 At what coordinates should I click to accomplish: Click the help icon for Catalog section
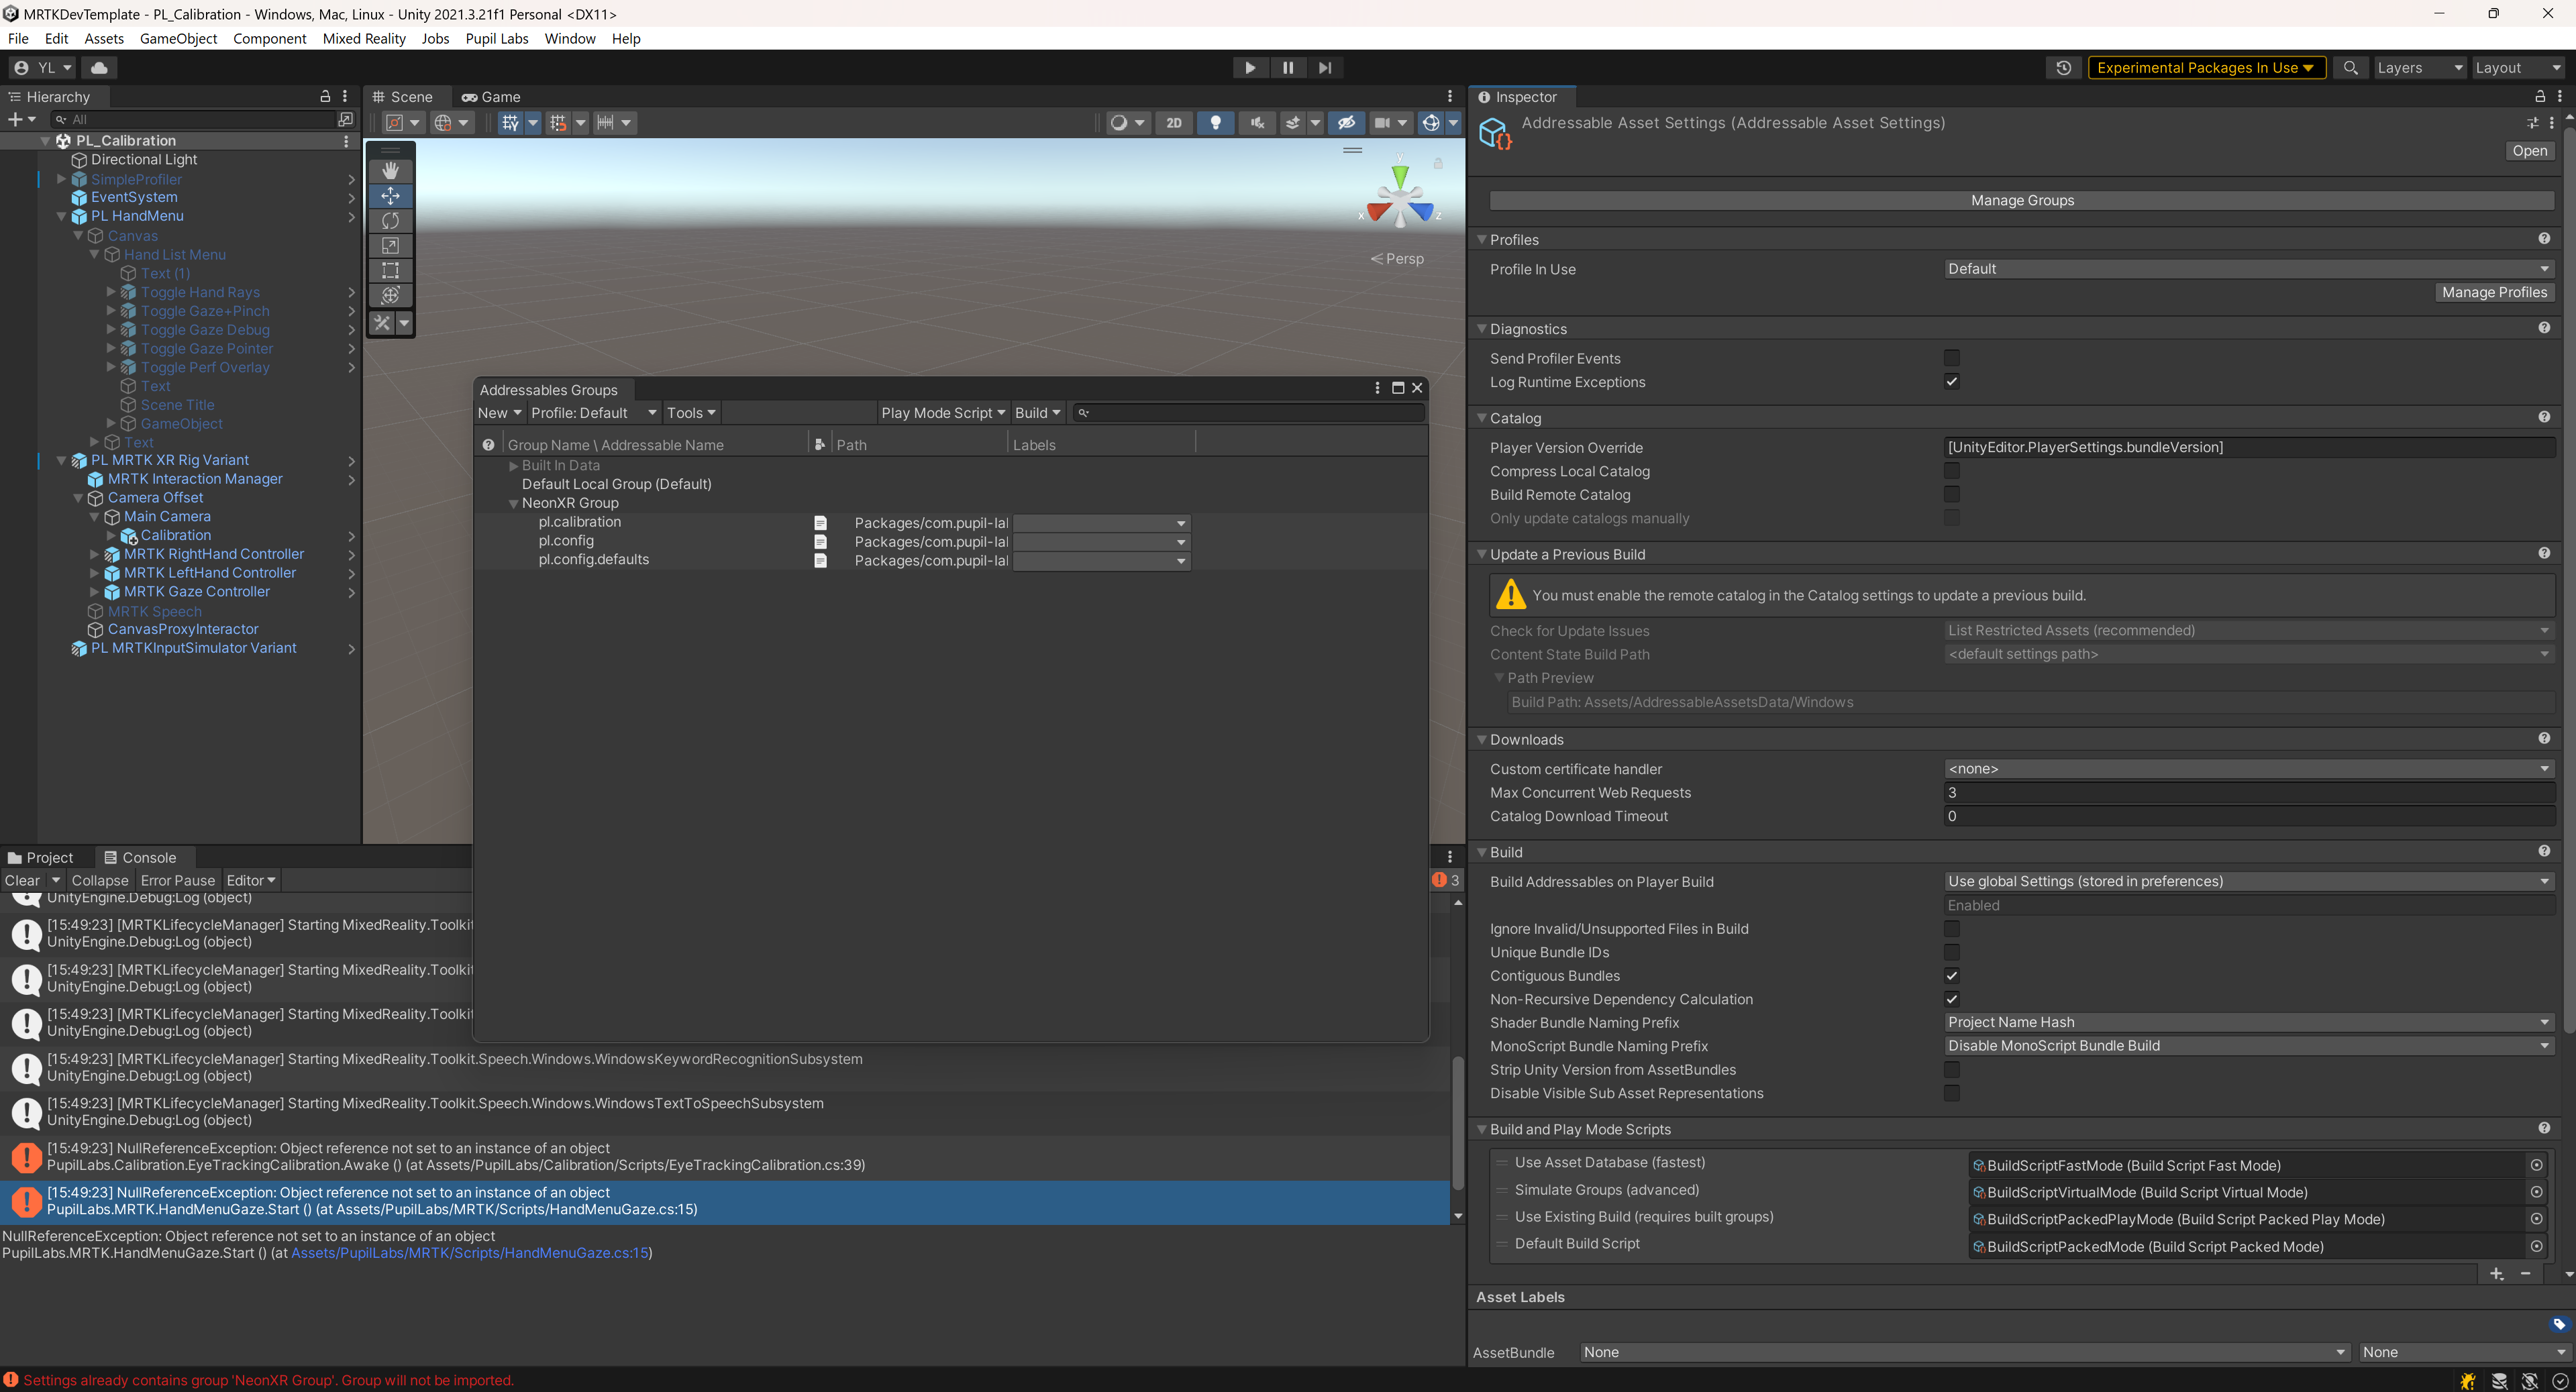pos(2544,416)
